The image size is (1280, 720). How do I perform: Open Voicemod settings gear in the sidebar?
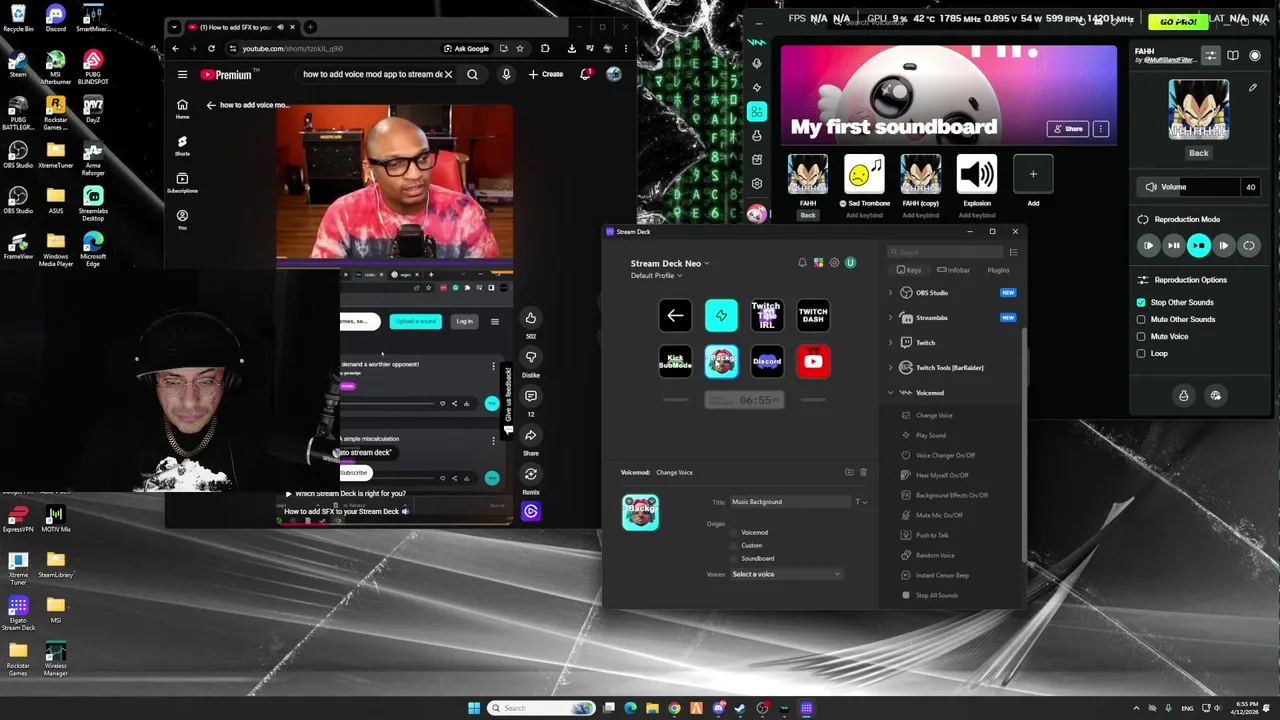pyautogui.click(x=757, y=184)
